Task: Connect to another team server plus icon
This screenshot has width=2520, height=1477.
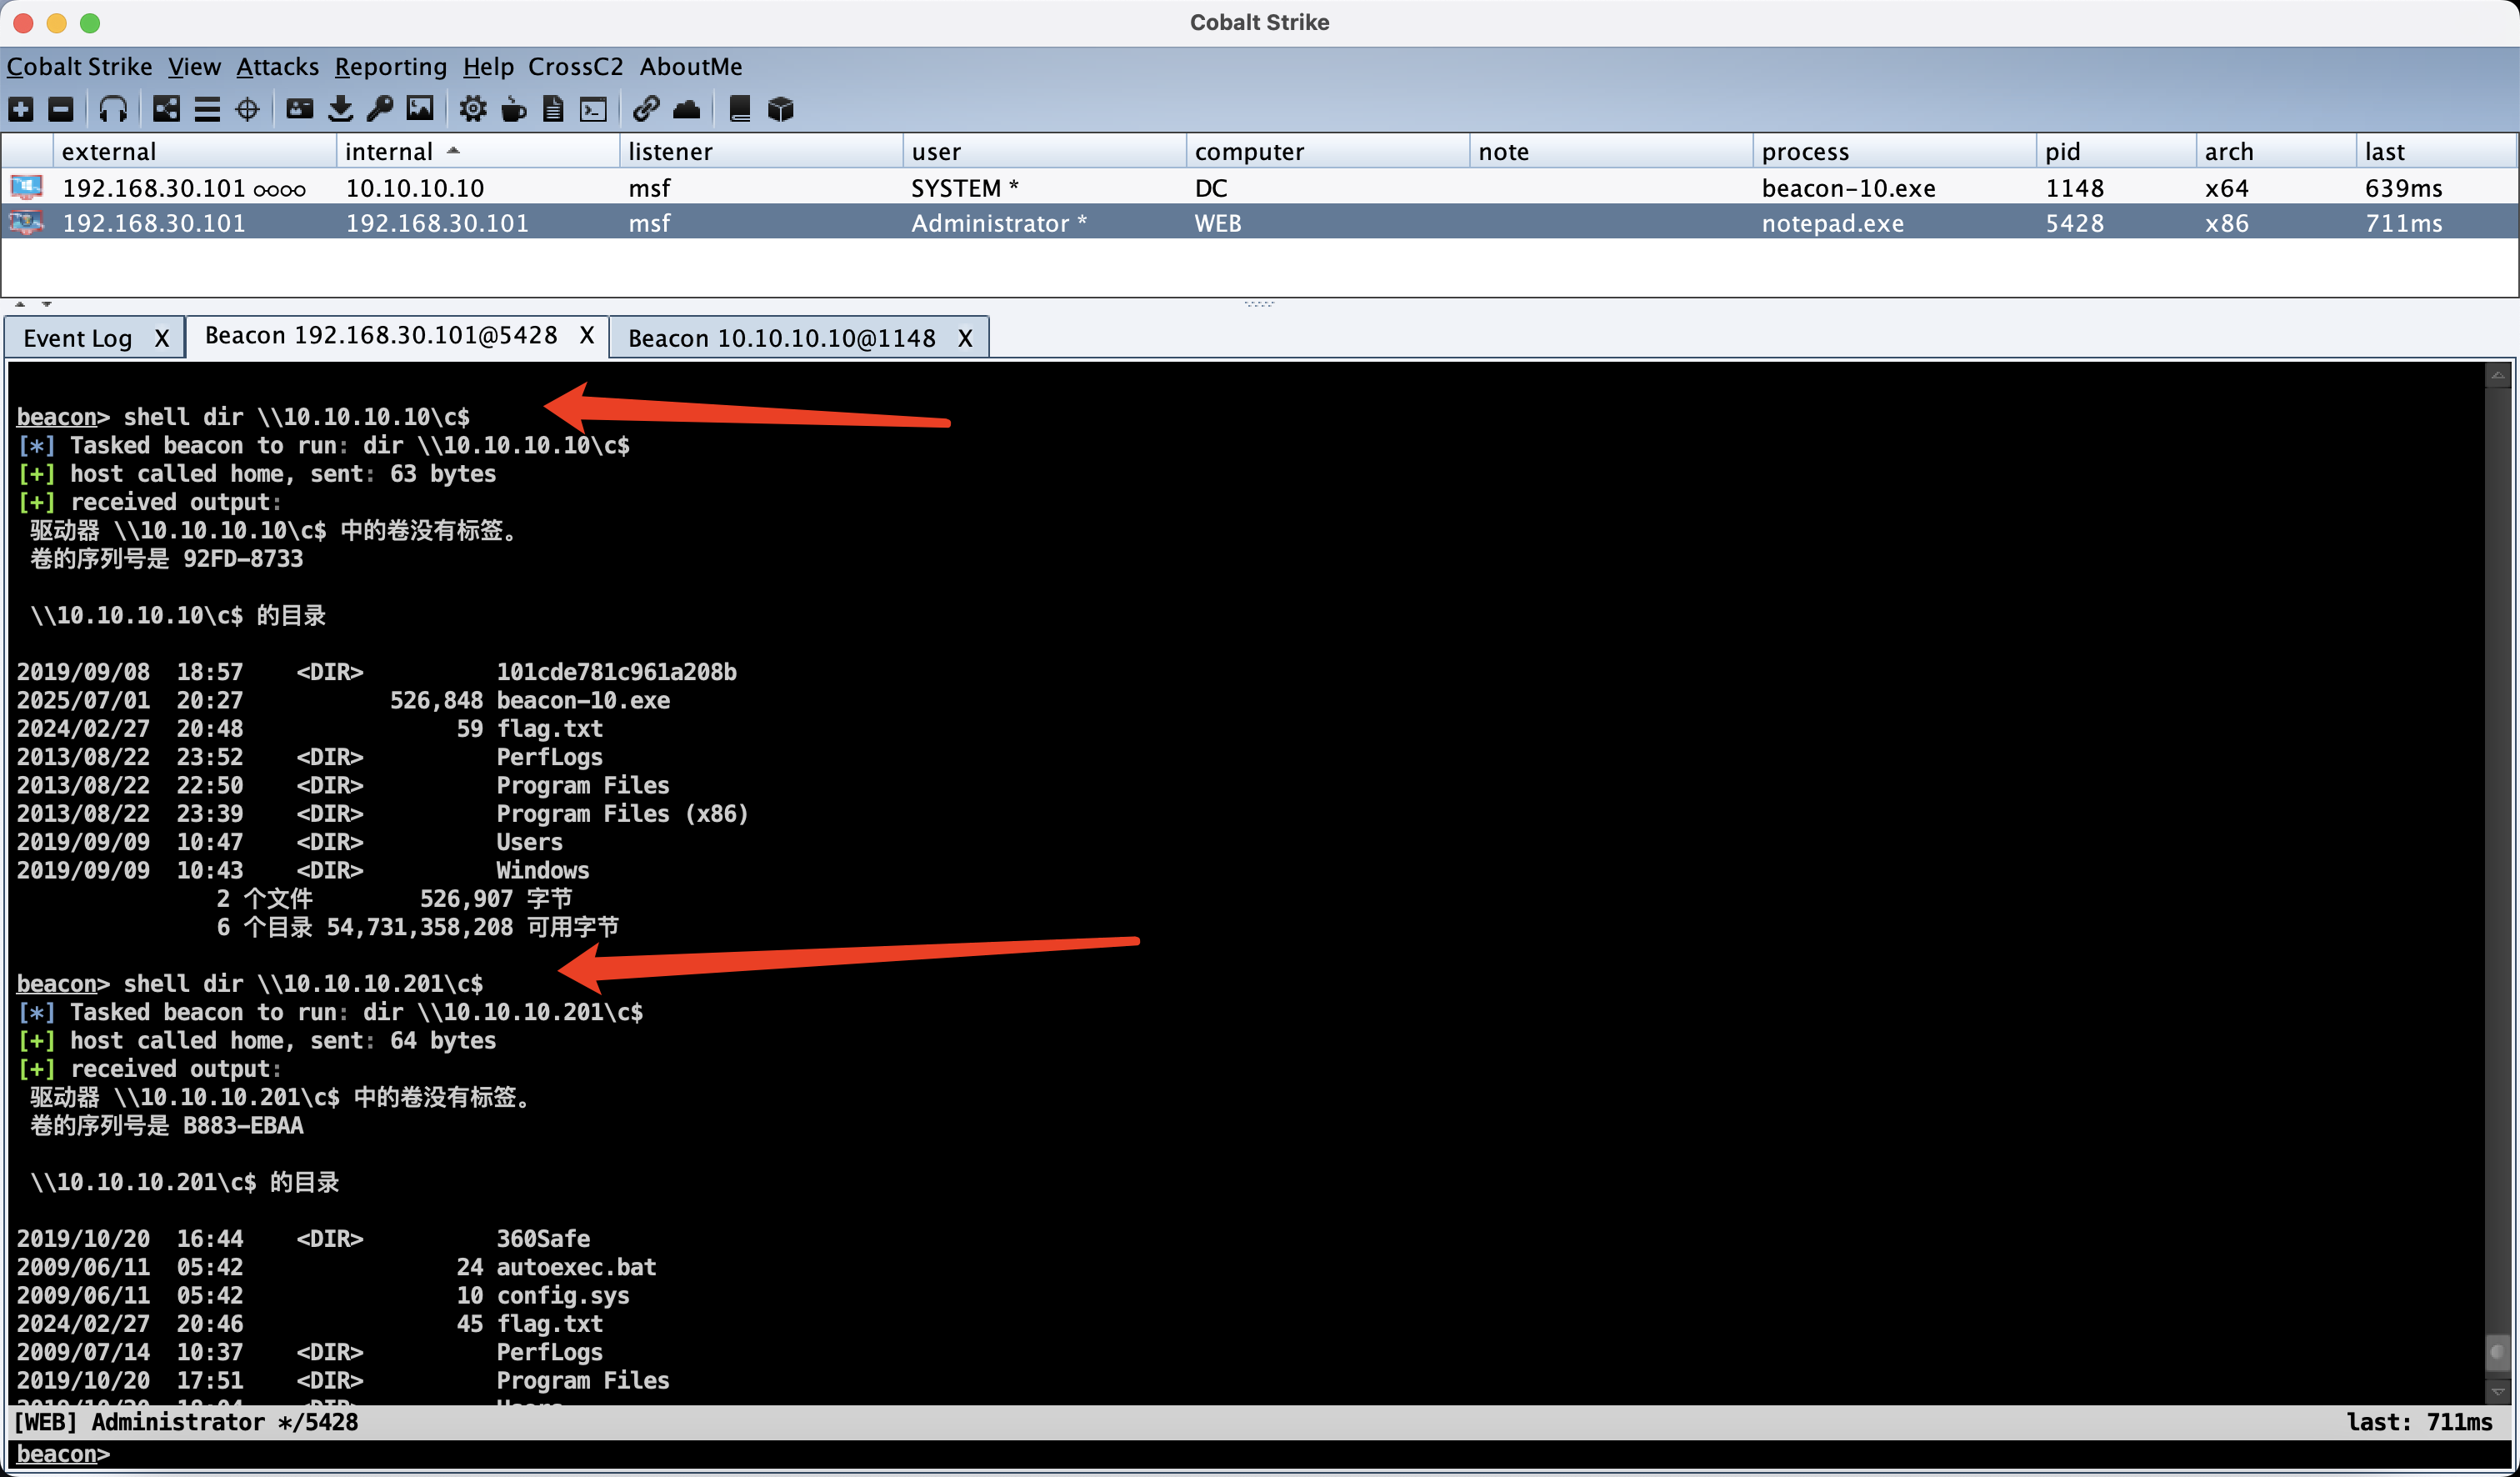Action: [x=21, y=109]
